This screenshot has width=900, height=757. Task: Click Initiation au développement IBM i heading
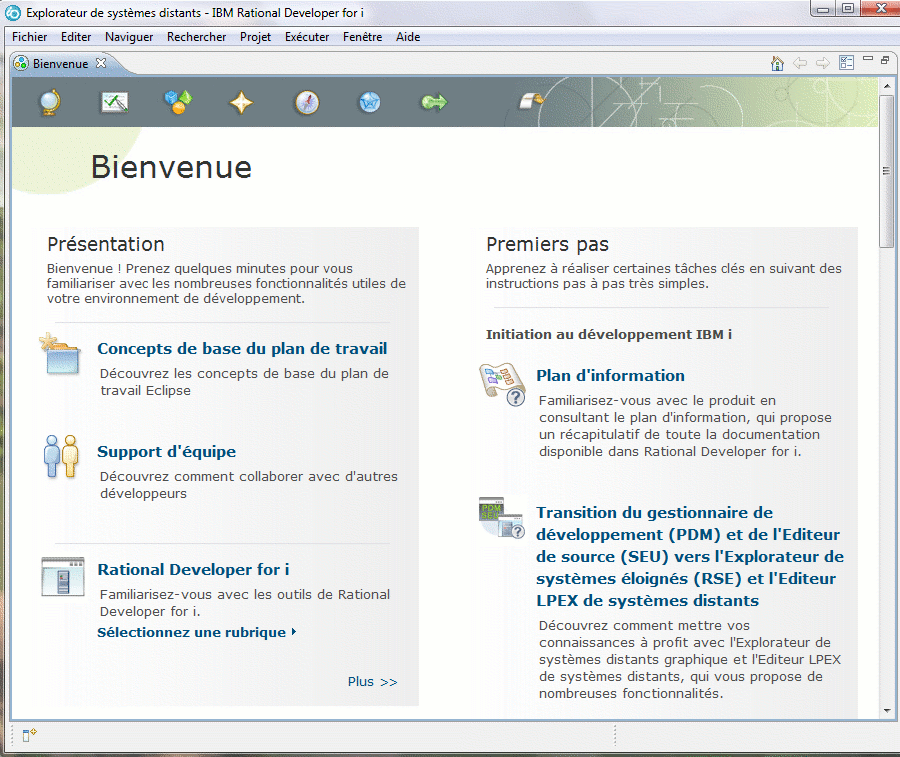(x=609, y=335)
